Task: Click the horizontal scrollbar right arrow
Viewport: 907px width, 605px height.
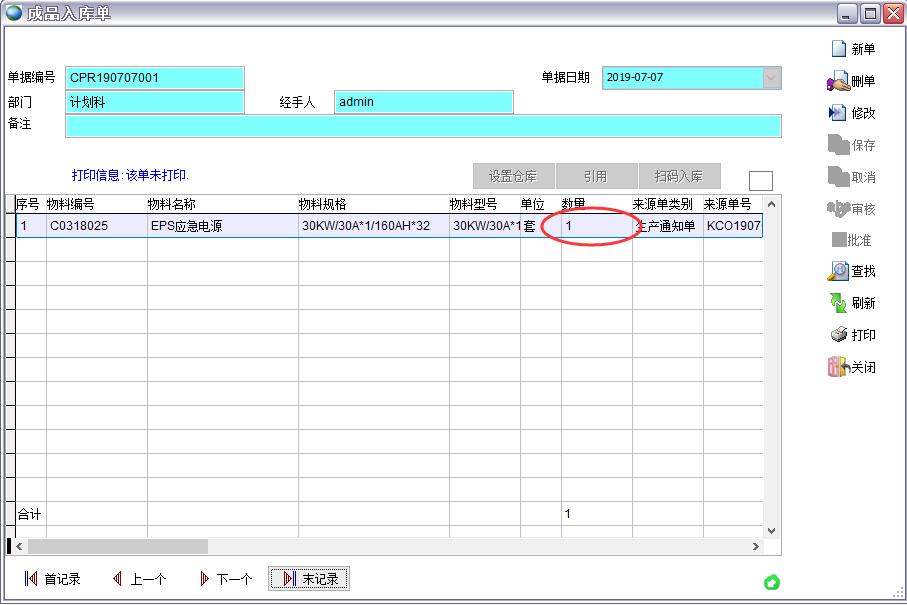Action: tap(755, 547)
